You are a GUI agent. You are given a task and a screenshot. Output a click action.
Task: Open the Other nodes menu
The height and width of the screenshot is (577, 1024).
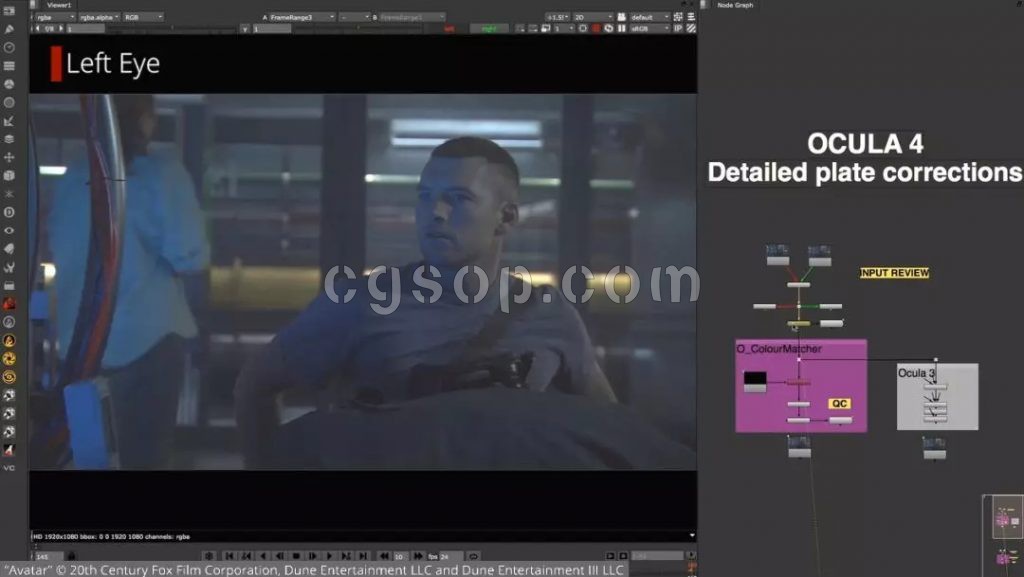click(9, 285)
